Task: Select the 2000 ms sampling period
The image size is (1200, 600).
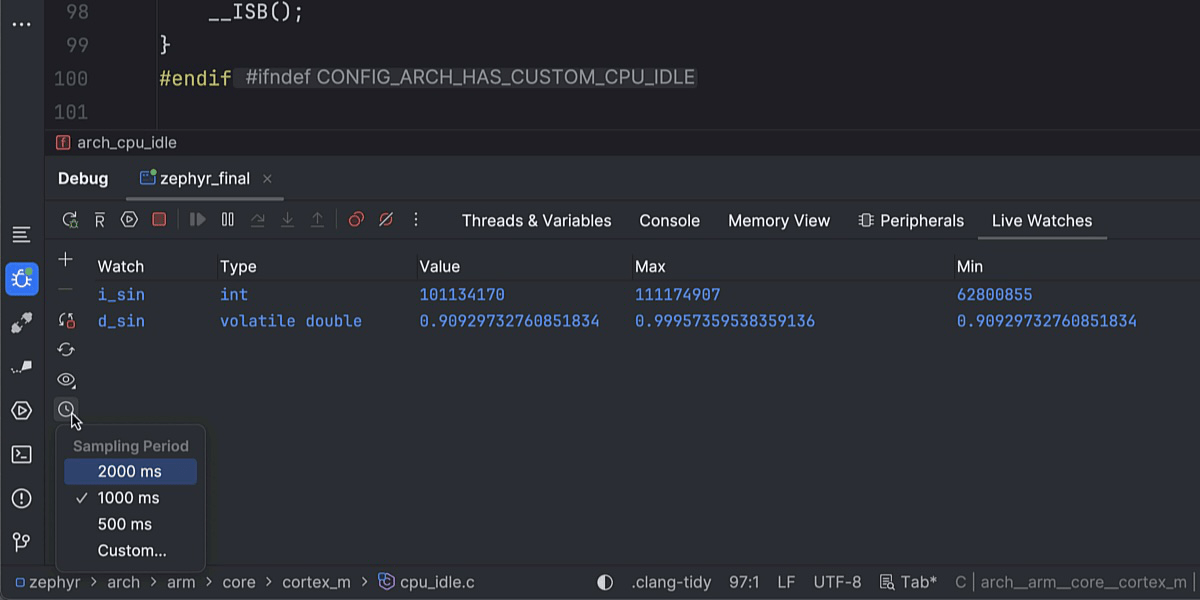Action: click(130, 472)
